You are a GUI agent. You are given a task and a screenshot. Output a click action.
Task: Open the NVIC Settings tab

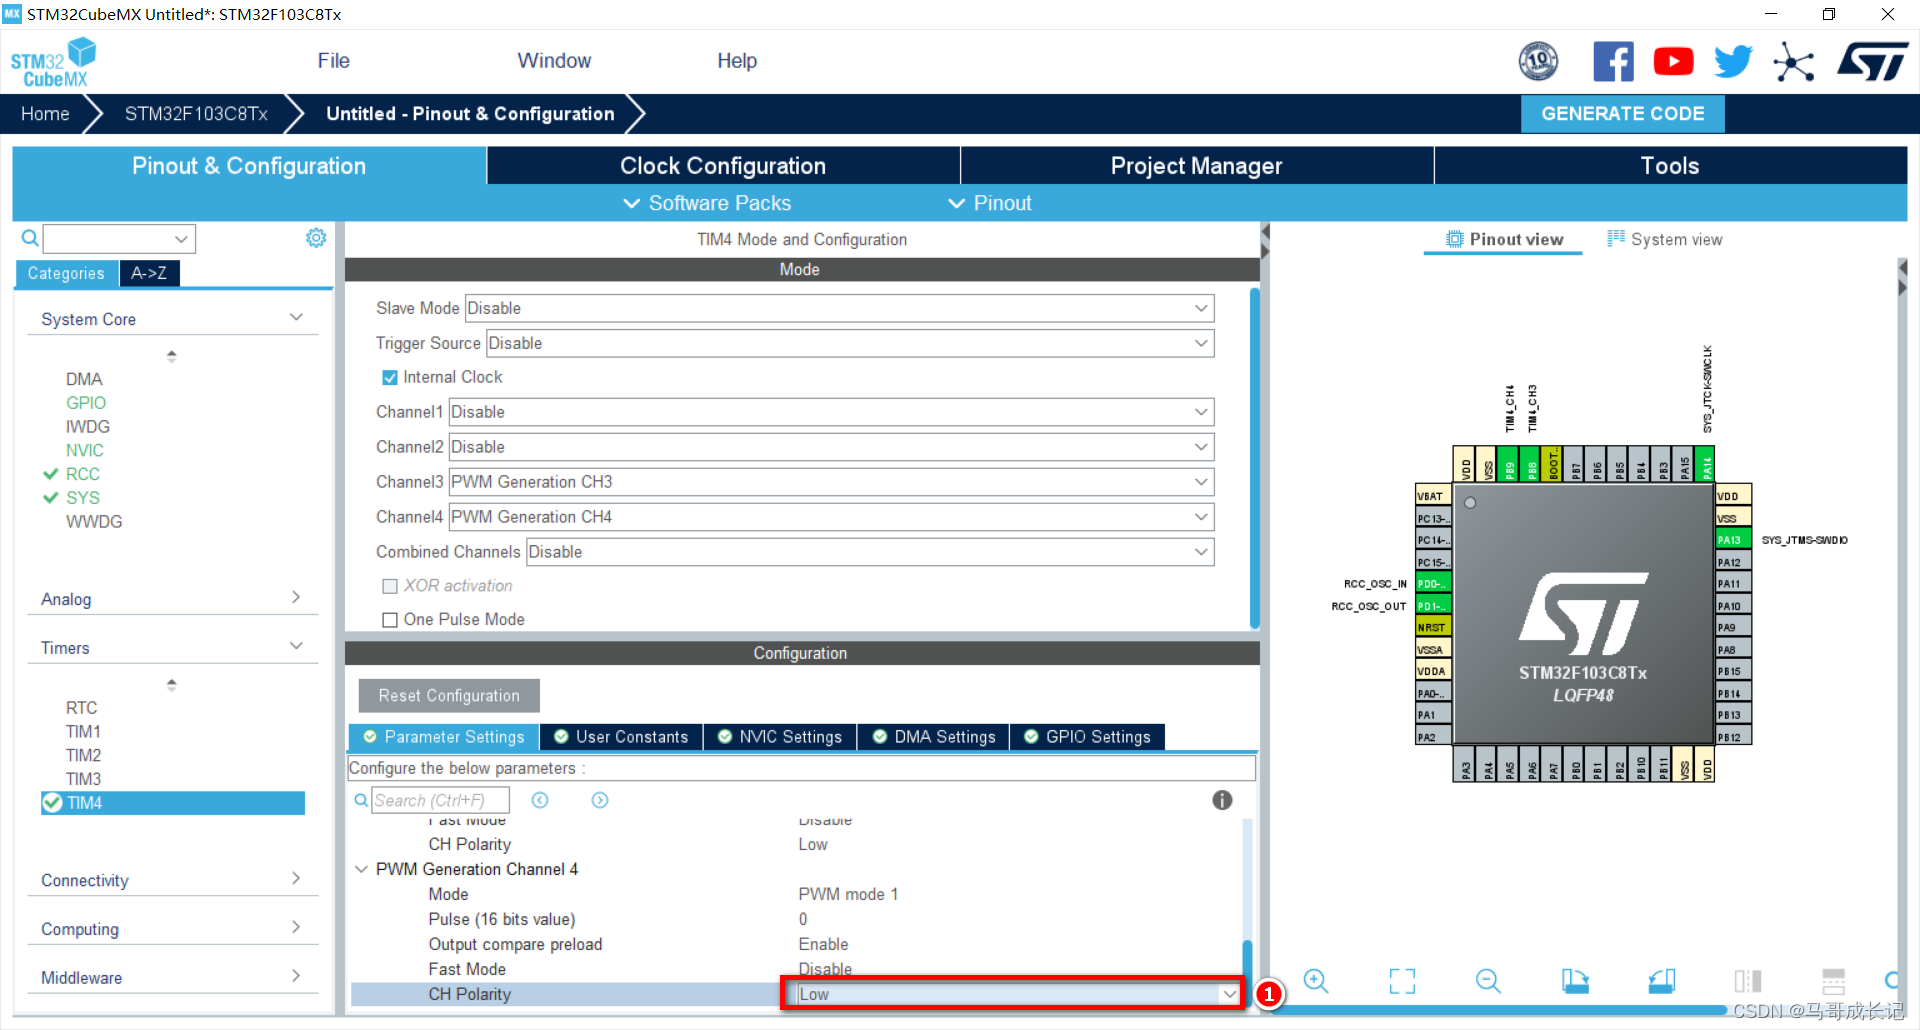pos(780,737)
